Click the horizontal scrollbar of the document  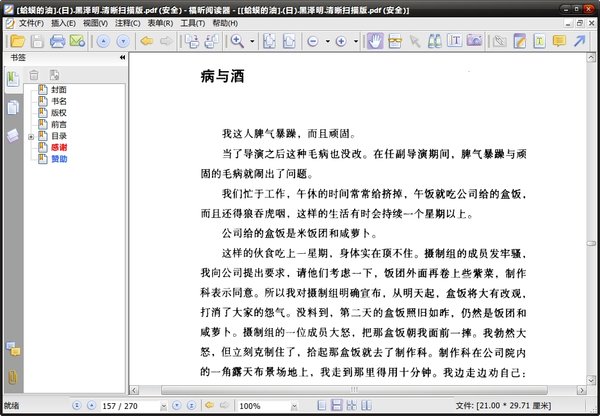360,390
